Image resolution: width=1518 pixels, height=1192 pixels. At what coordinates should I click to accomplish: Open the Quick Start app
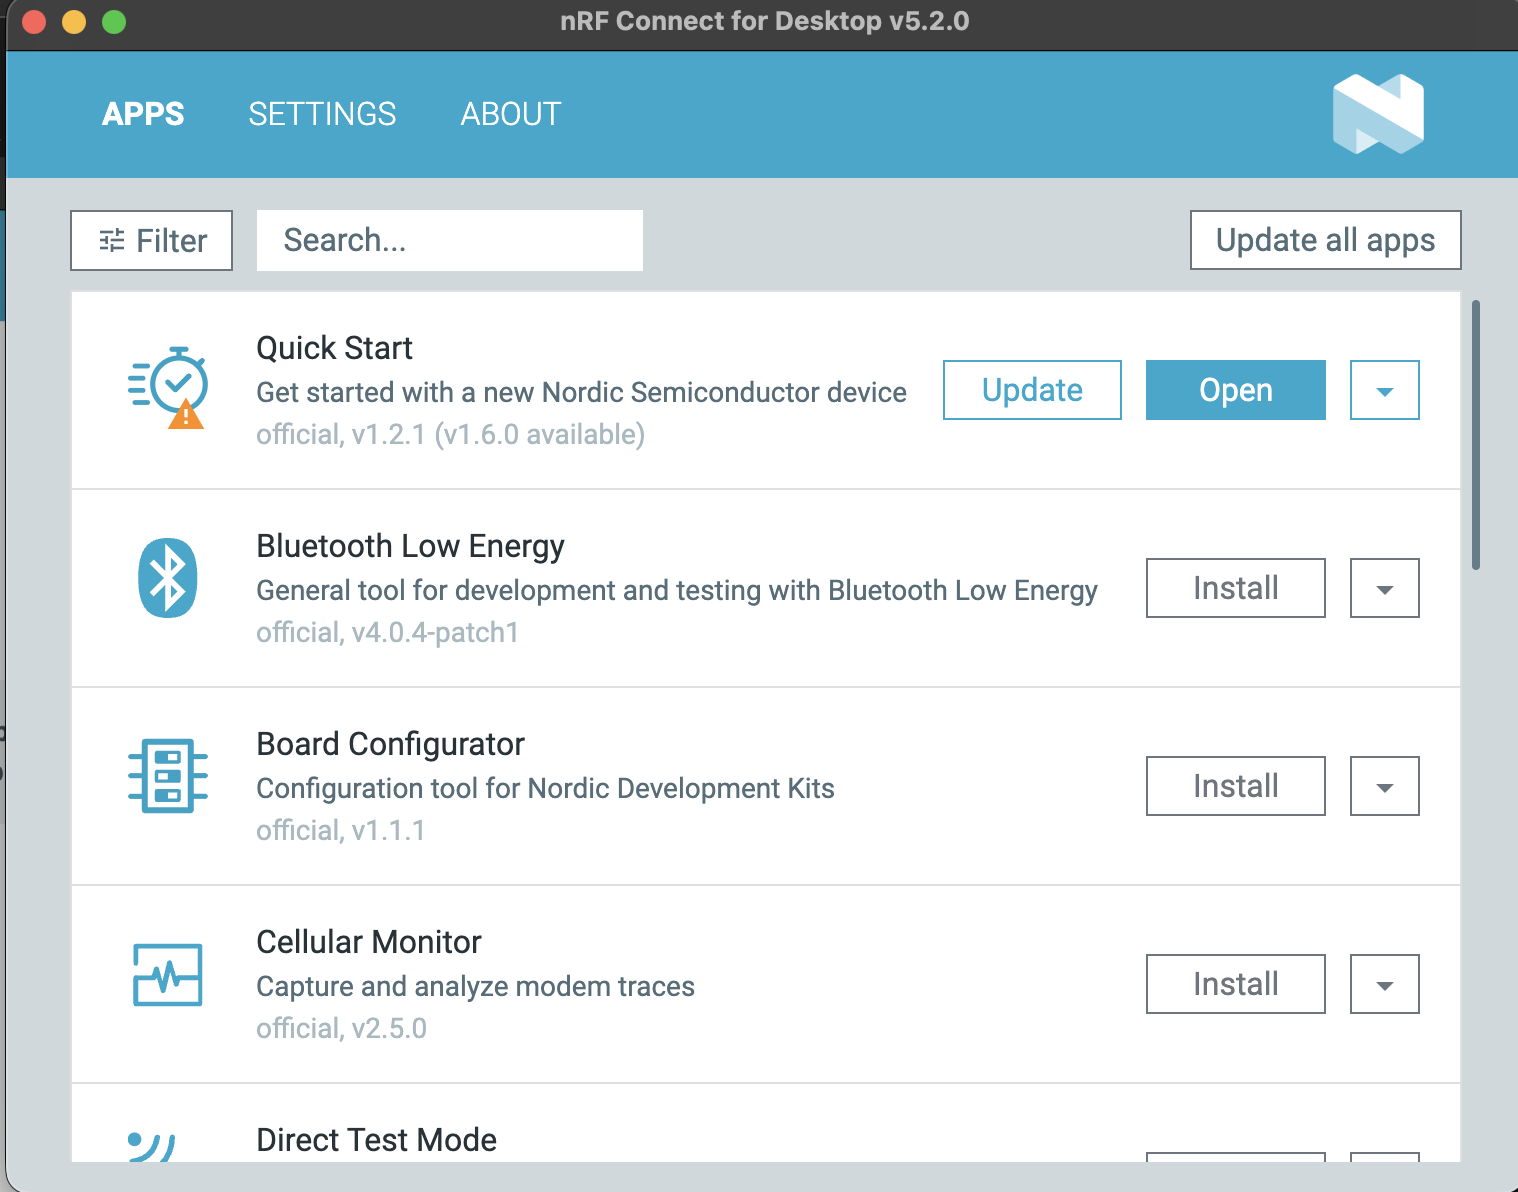[x=1236, y=390]
